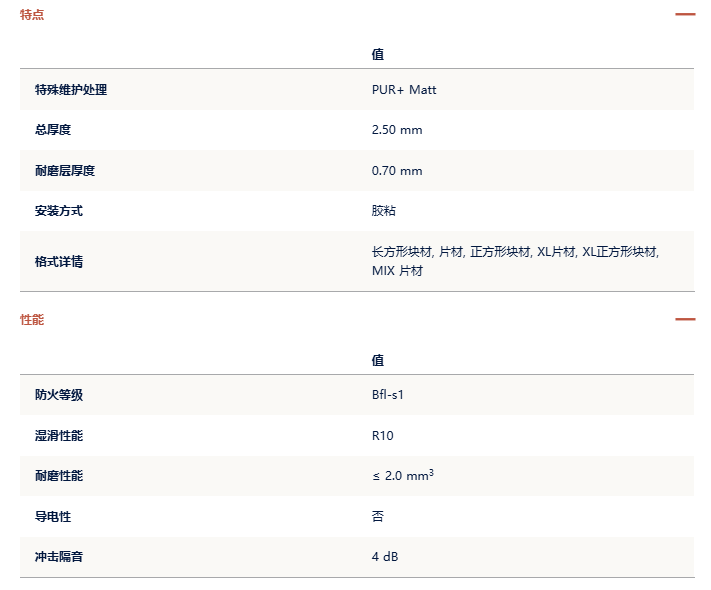Click the PUR+ Matt value

pos(404,90)
